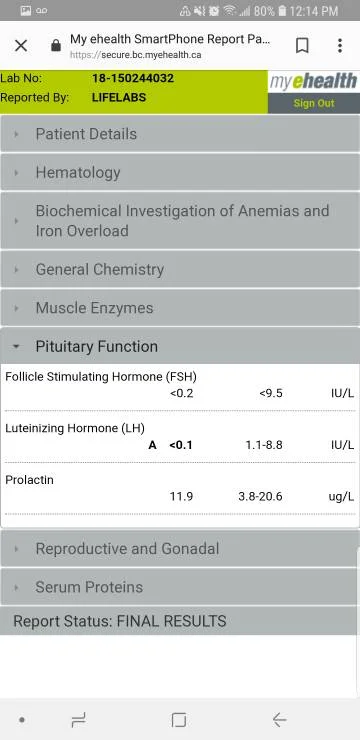Expand the General Chemistry section
This screenshot has height=740, width=360.
(x=180, y=269)
